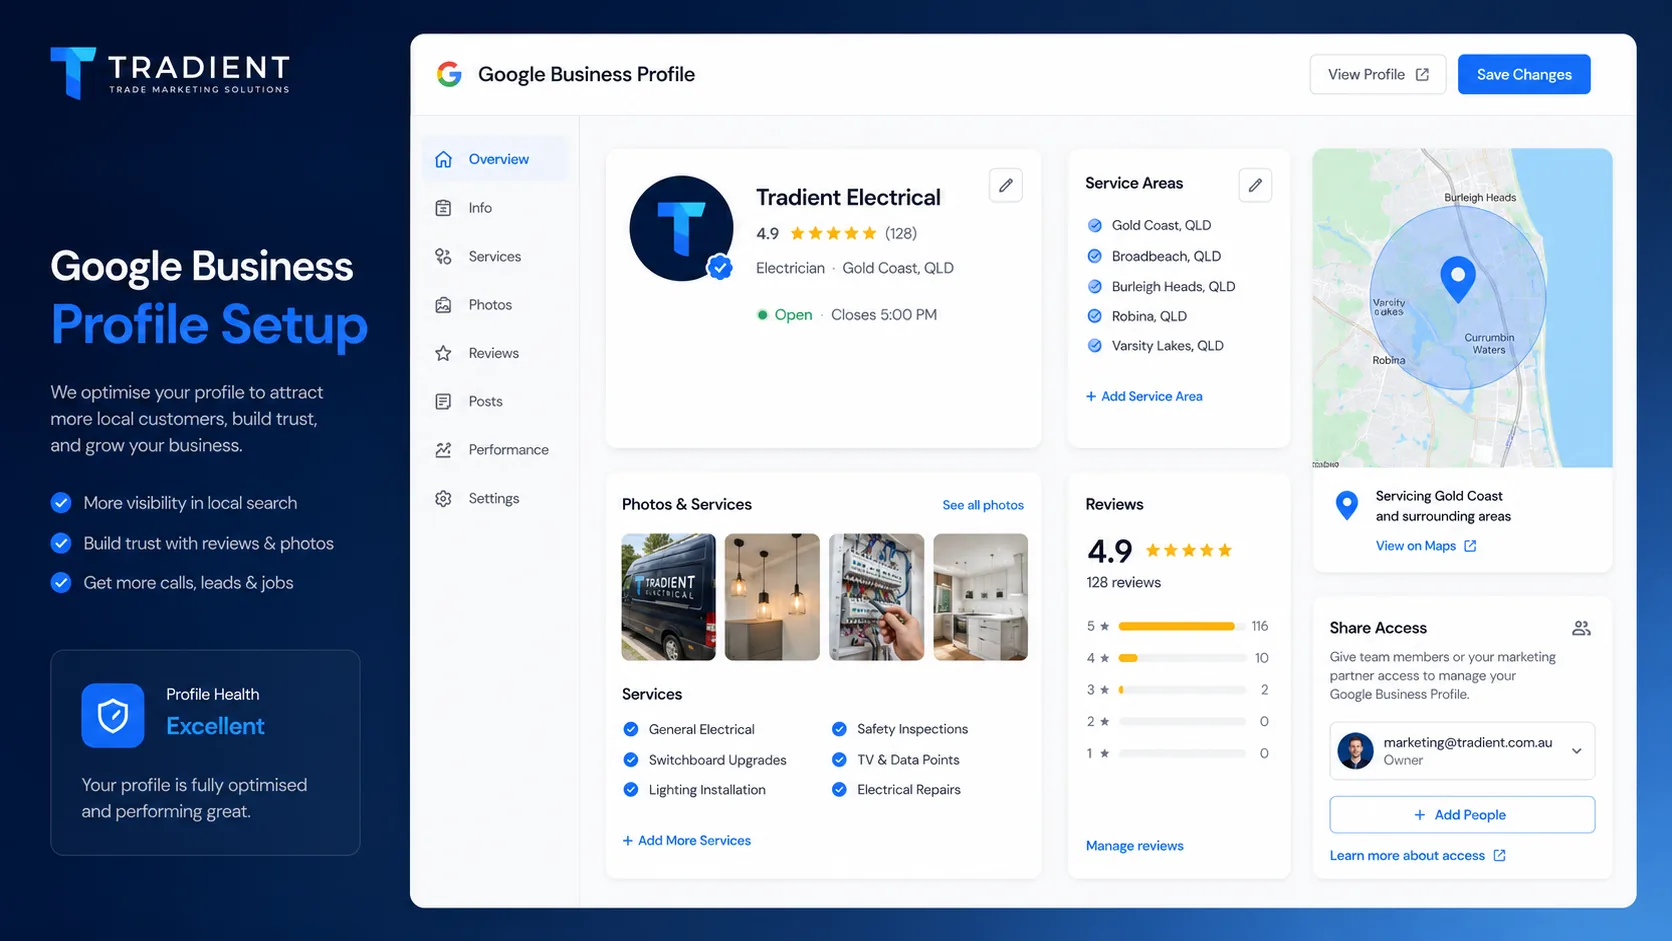
Task: Click the Burleigh Heads map label
Action: click(x=1480, y=198)
